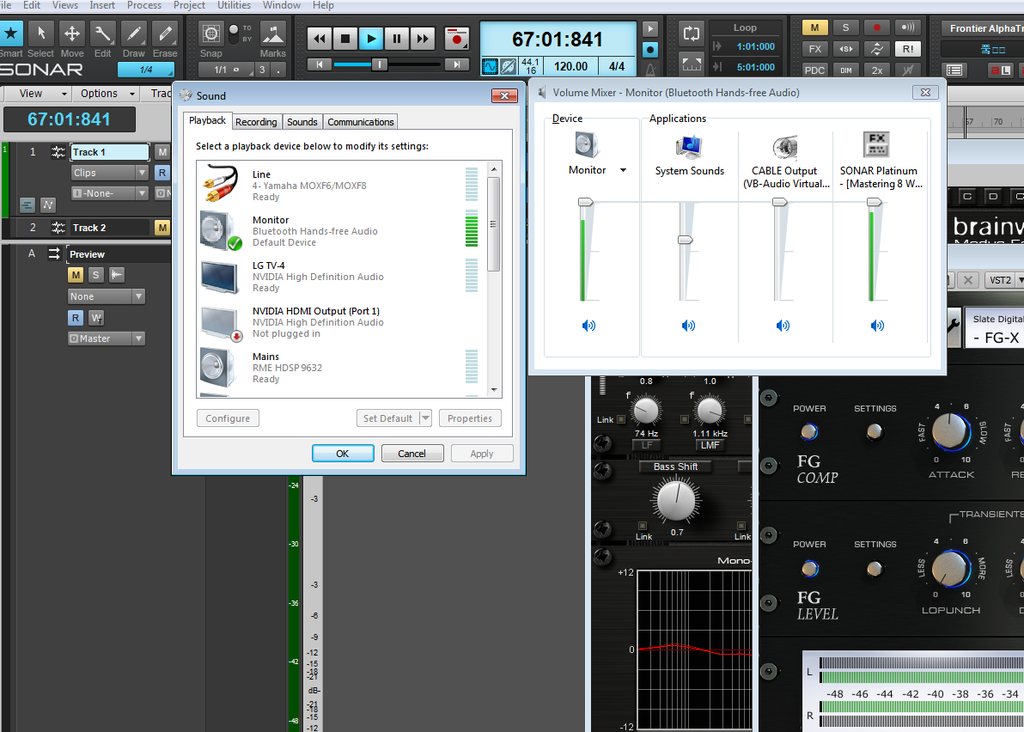Toggle Track 1 mute button
The image size is (1024, 732).
point(162,152)
